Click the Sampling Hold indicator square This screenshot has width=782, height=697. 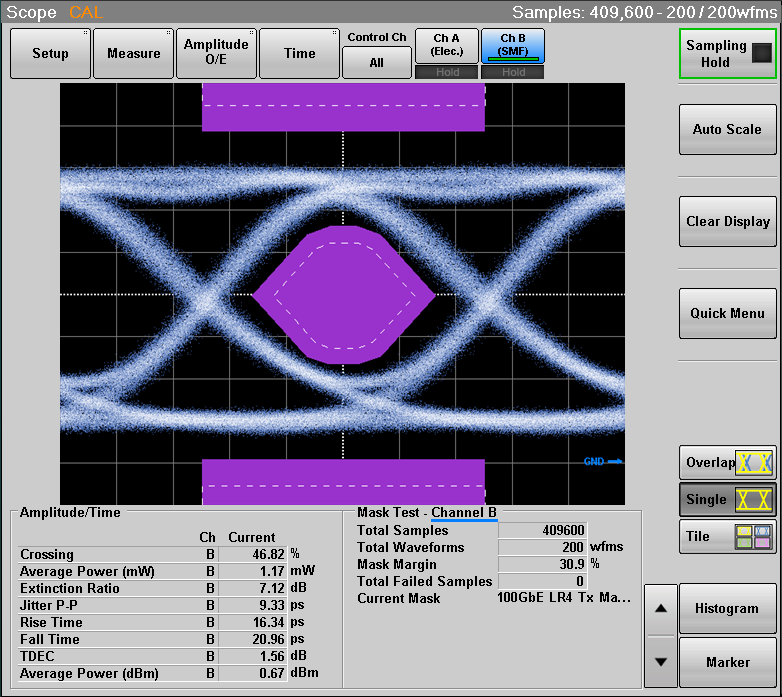(x=762, y=54)
